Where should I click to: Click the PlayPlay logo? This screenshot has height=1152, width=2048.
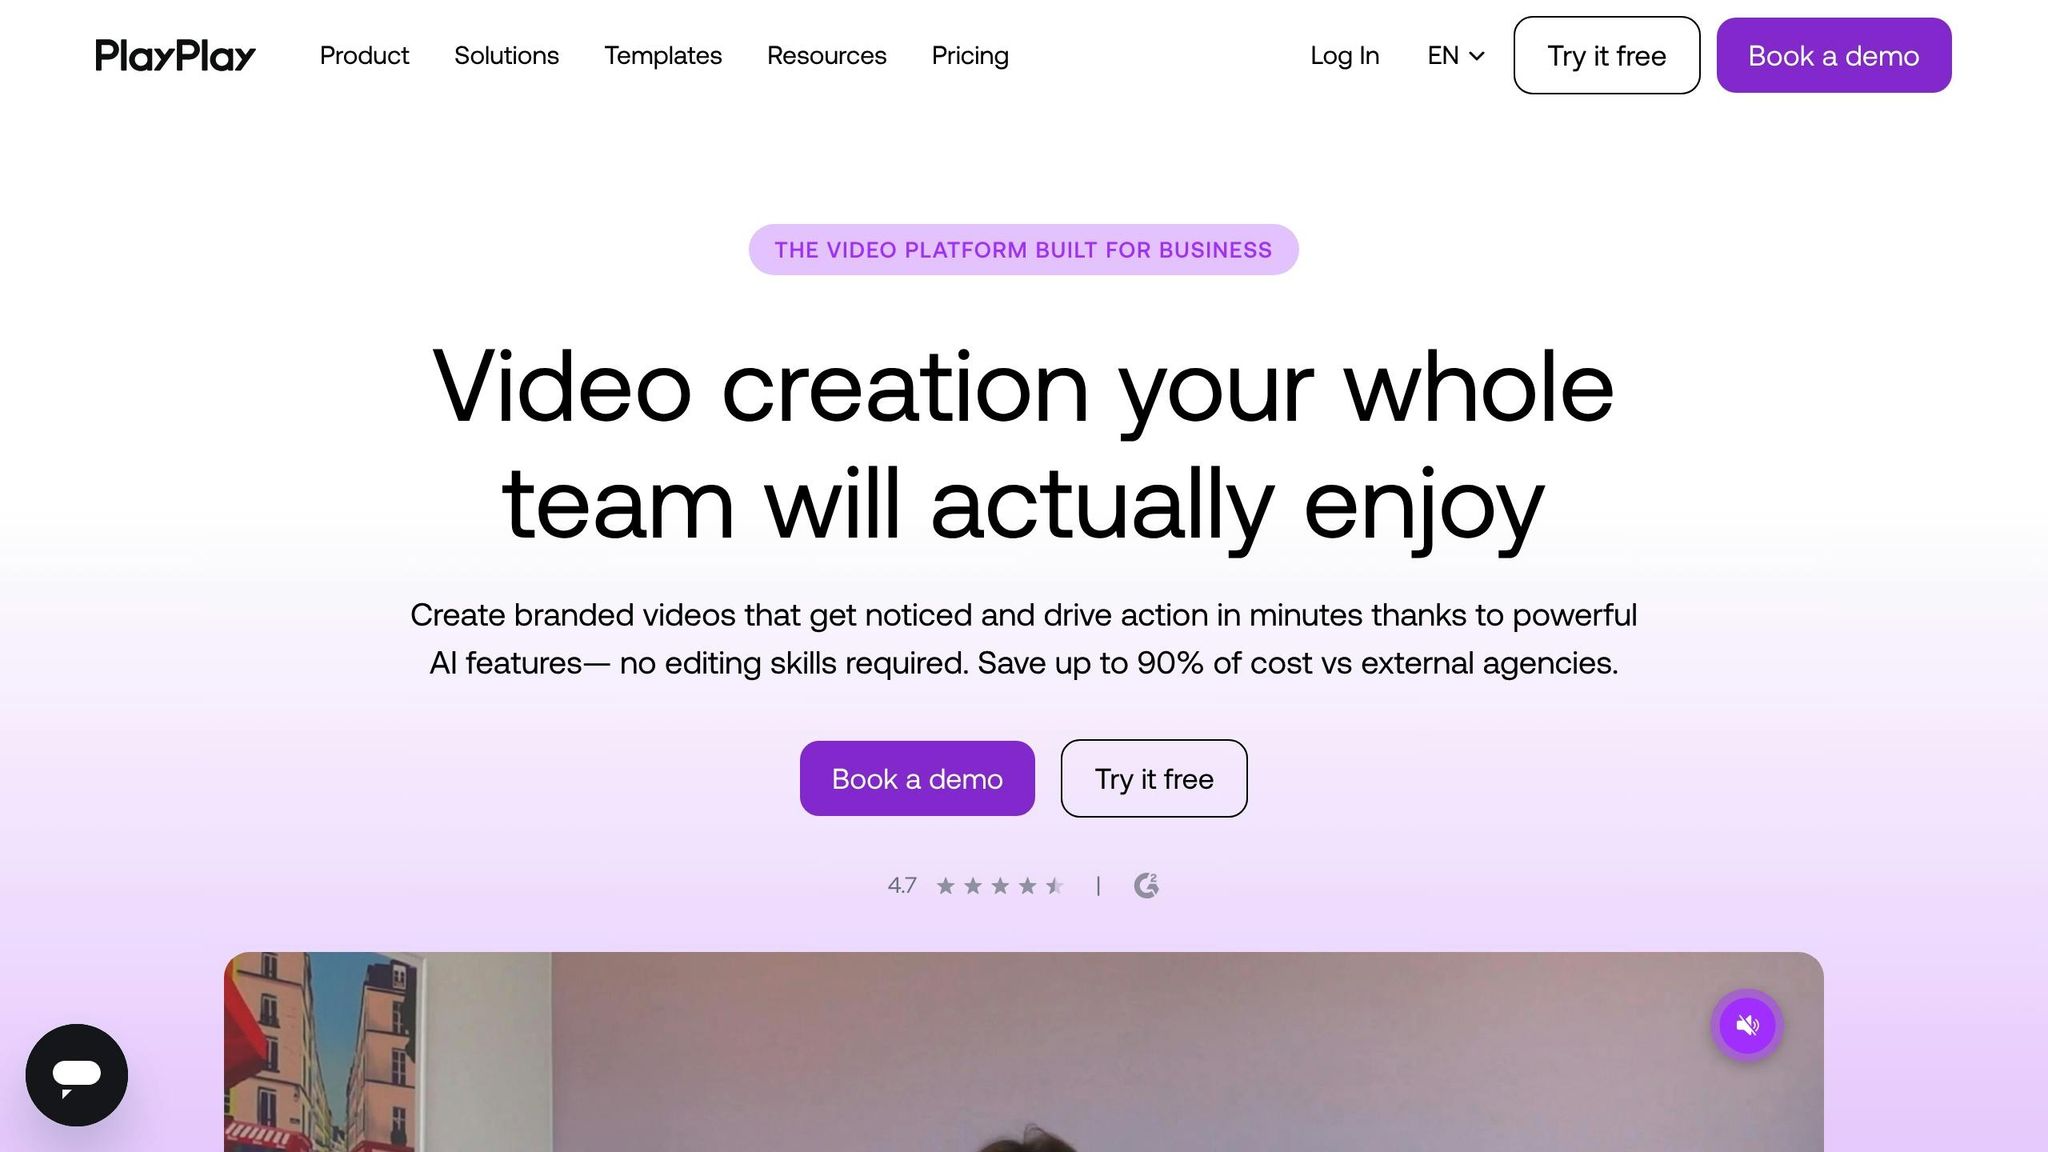pyautogui.click(x=175, y=56)
